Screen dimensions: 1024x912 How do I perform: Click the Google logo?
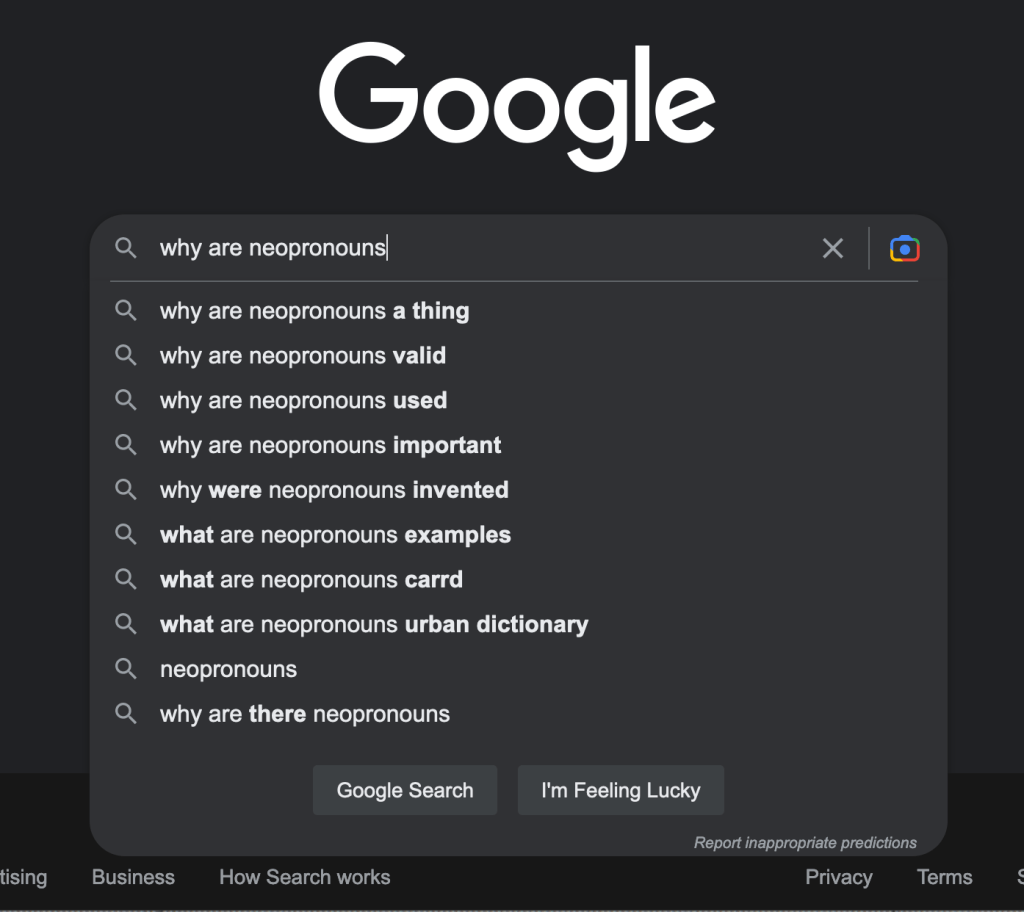(516, 105)
